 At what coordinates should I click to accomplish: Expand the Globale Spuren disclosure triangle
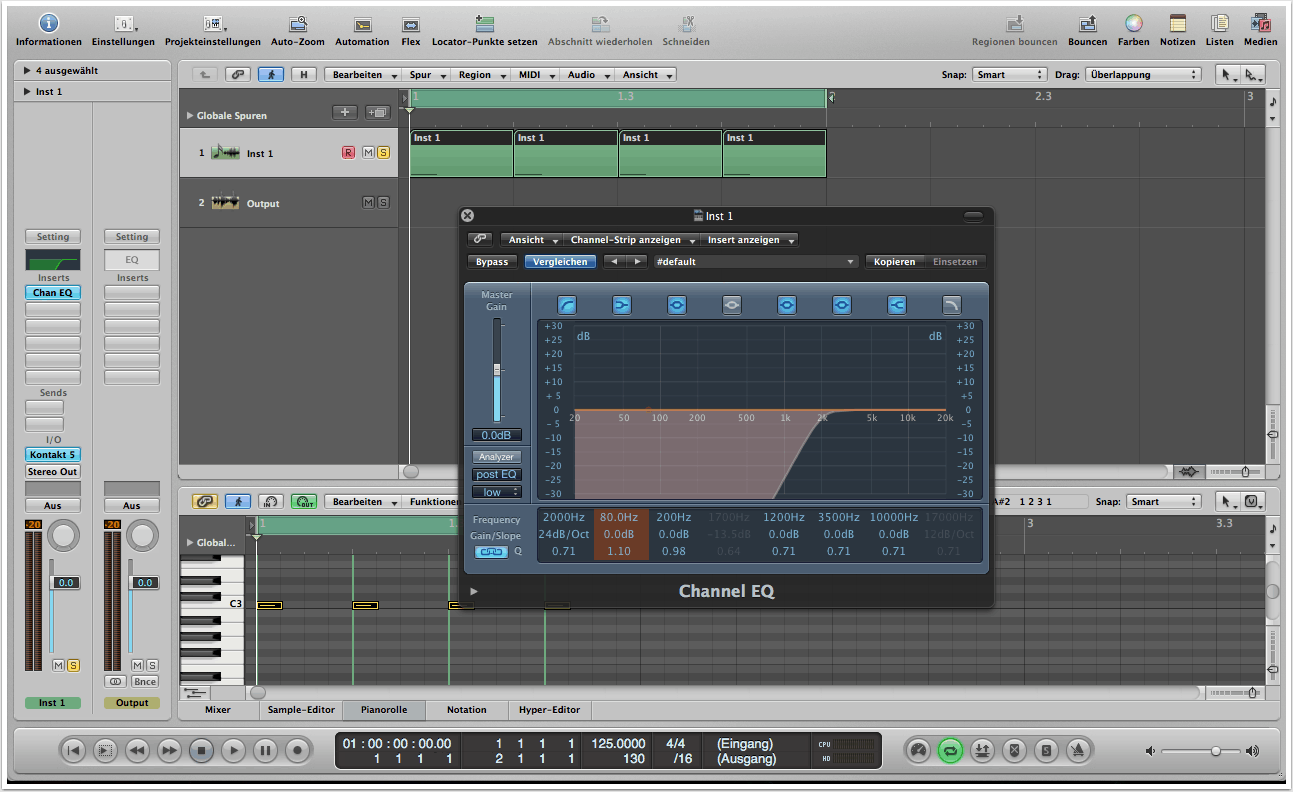click(190, 116)
